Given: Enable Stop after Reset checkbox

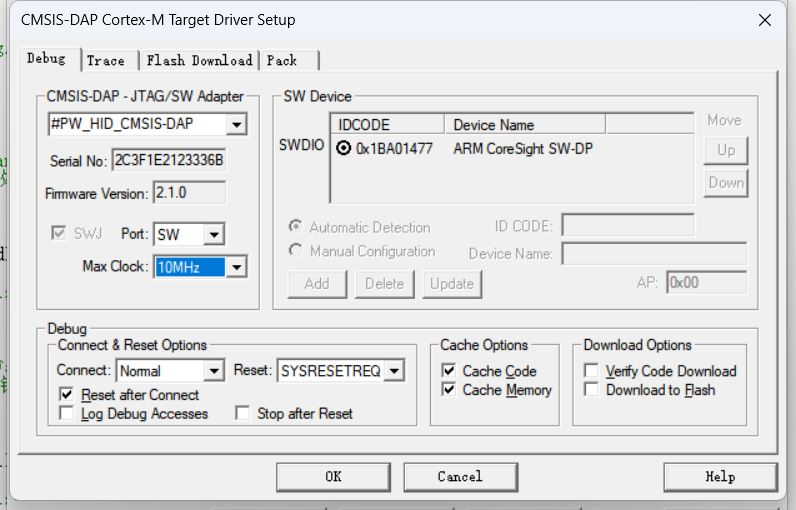Looking at the screenshot, I should (x=243, y=413).
